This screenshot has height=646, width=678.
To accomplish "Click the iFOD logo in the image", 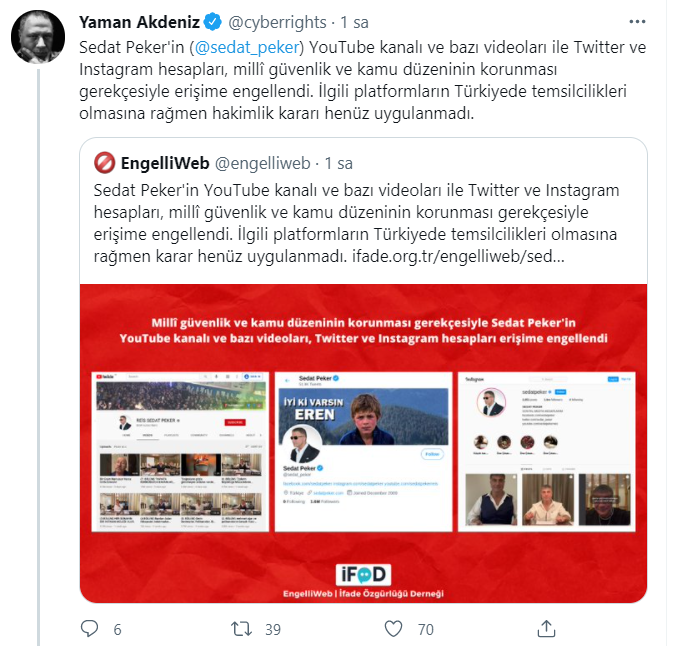I will coord(363,574).
